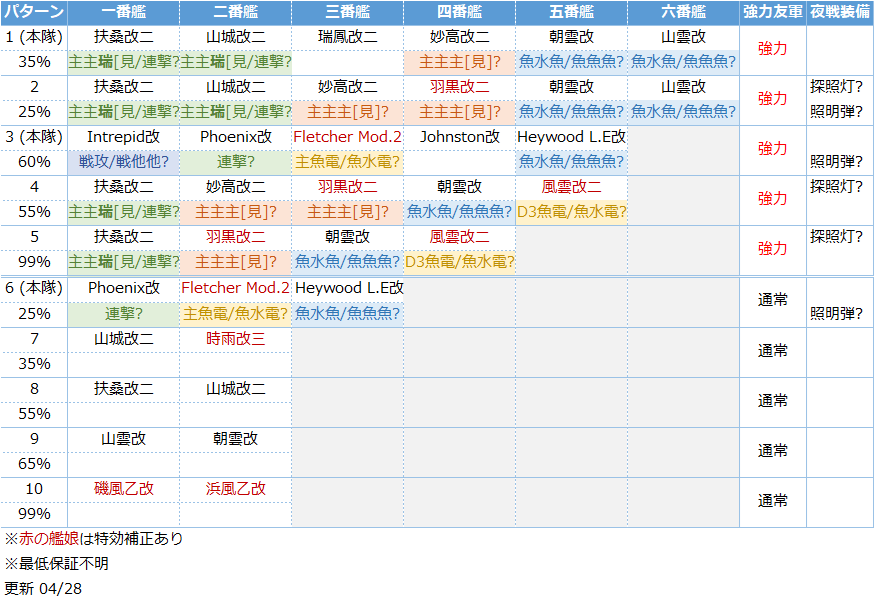The height and width of the screenshot is (603, 874).
Task: Select the 1 (本隊) pattern cell
Action: point(34,37)
